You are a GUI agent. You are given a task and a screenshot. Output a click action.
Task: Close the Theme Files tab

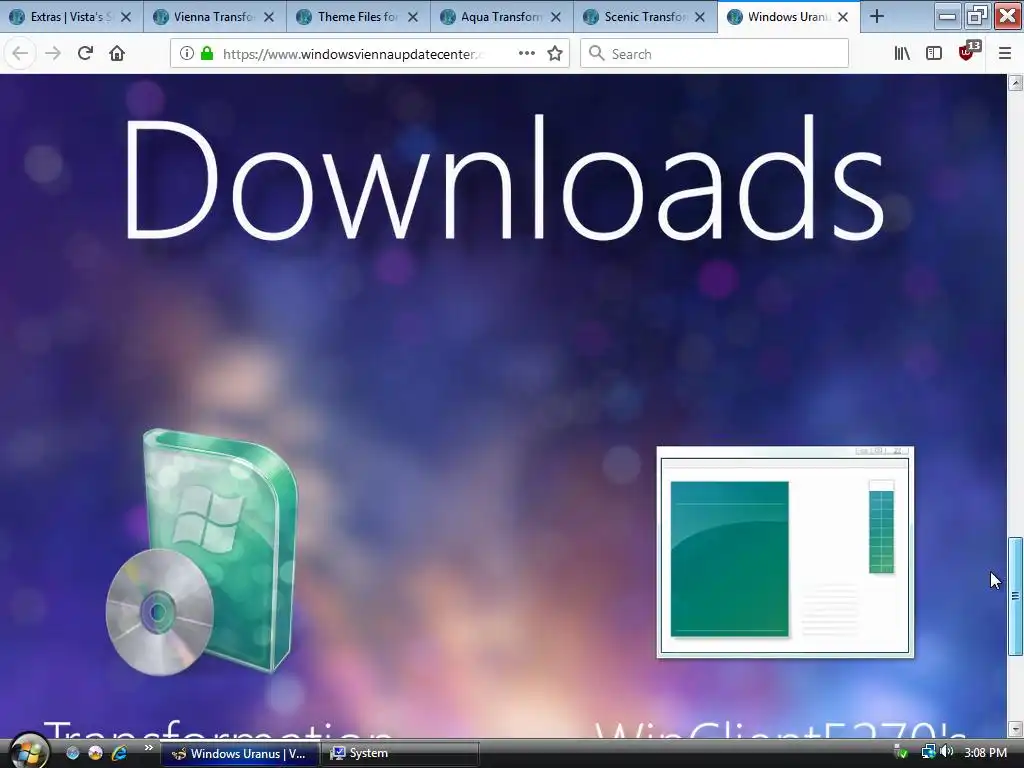pyautogui.click(x=413, y=18)
